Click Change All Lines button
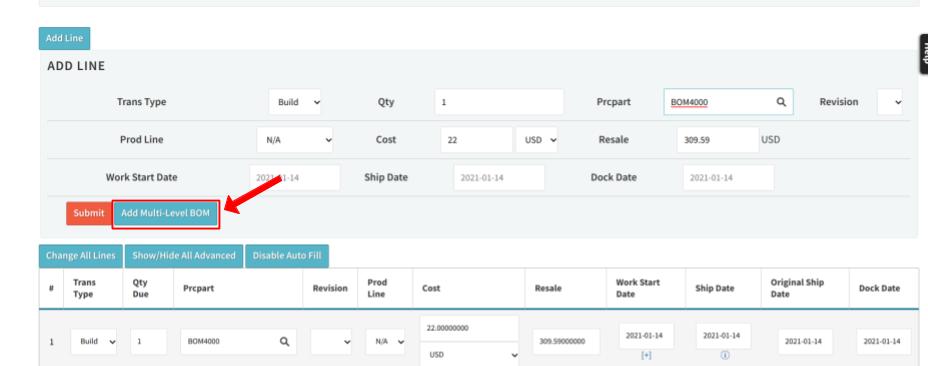Screen dimensions: 928x366 coord(80,256)
